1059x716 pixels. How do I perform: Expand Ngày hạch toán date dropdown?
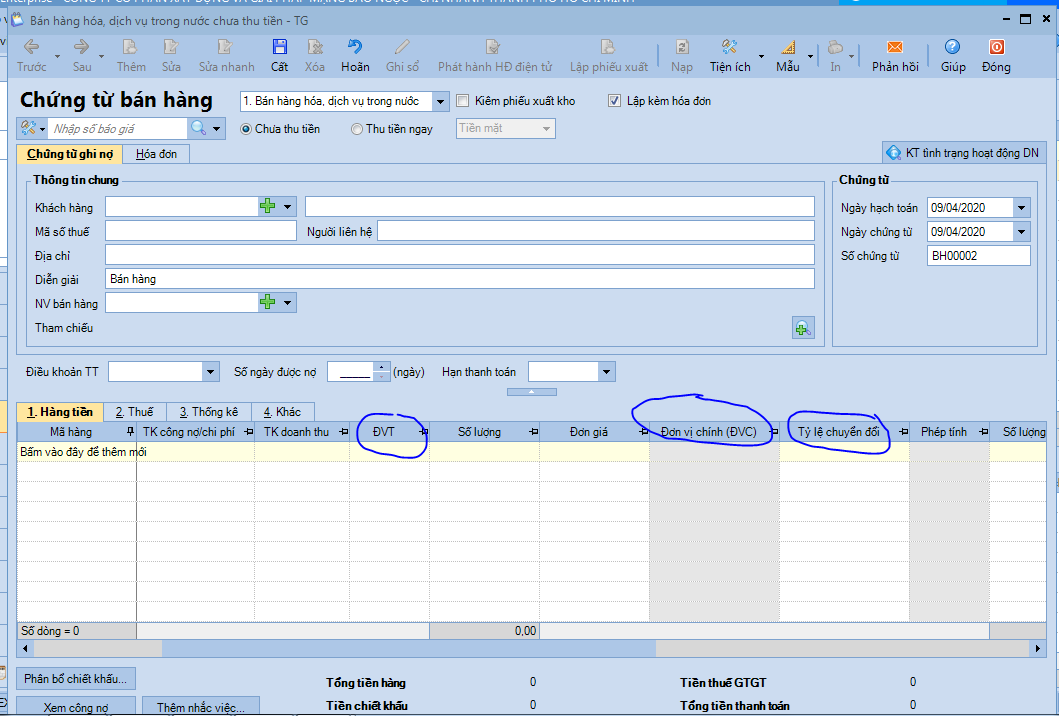pyautogui.click(x=1021, y=208)
